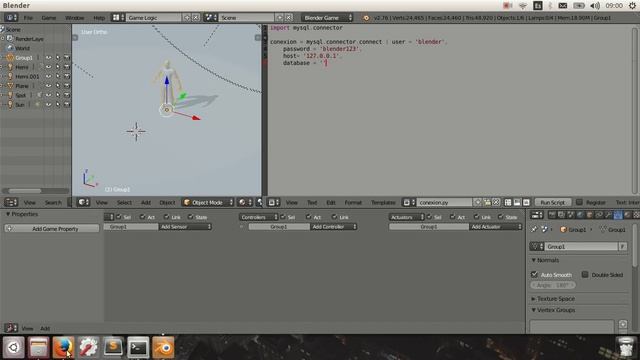Click the scene browse icon beside Scene field
This screenshot has height=360, width=640.
point(211,18)
